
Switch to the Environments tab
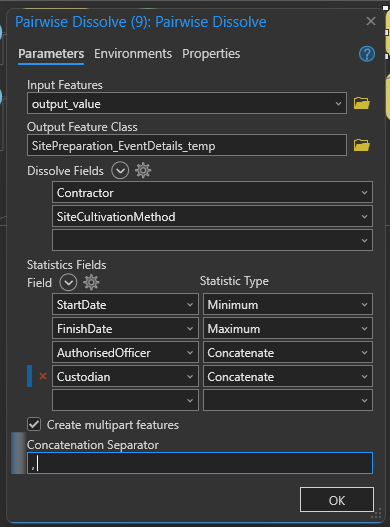[133, 54]
